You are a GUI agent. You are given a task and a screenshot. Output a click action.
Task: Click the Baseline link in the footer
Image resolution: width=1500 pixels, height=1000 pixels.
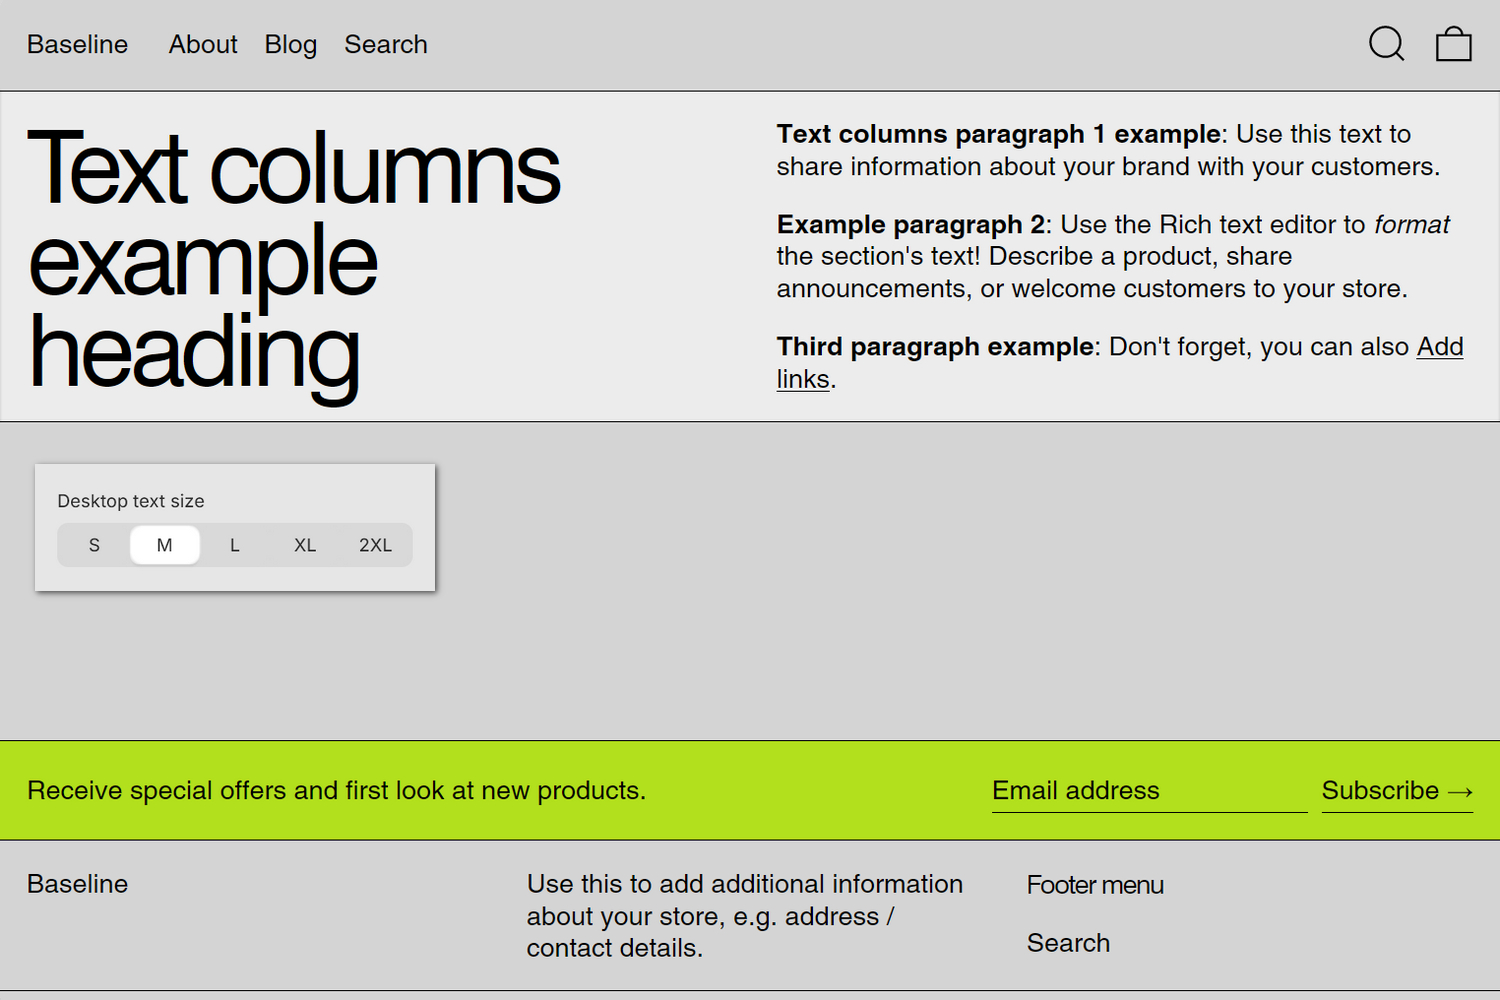pyautogui.click(x=77, y=884)
